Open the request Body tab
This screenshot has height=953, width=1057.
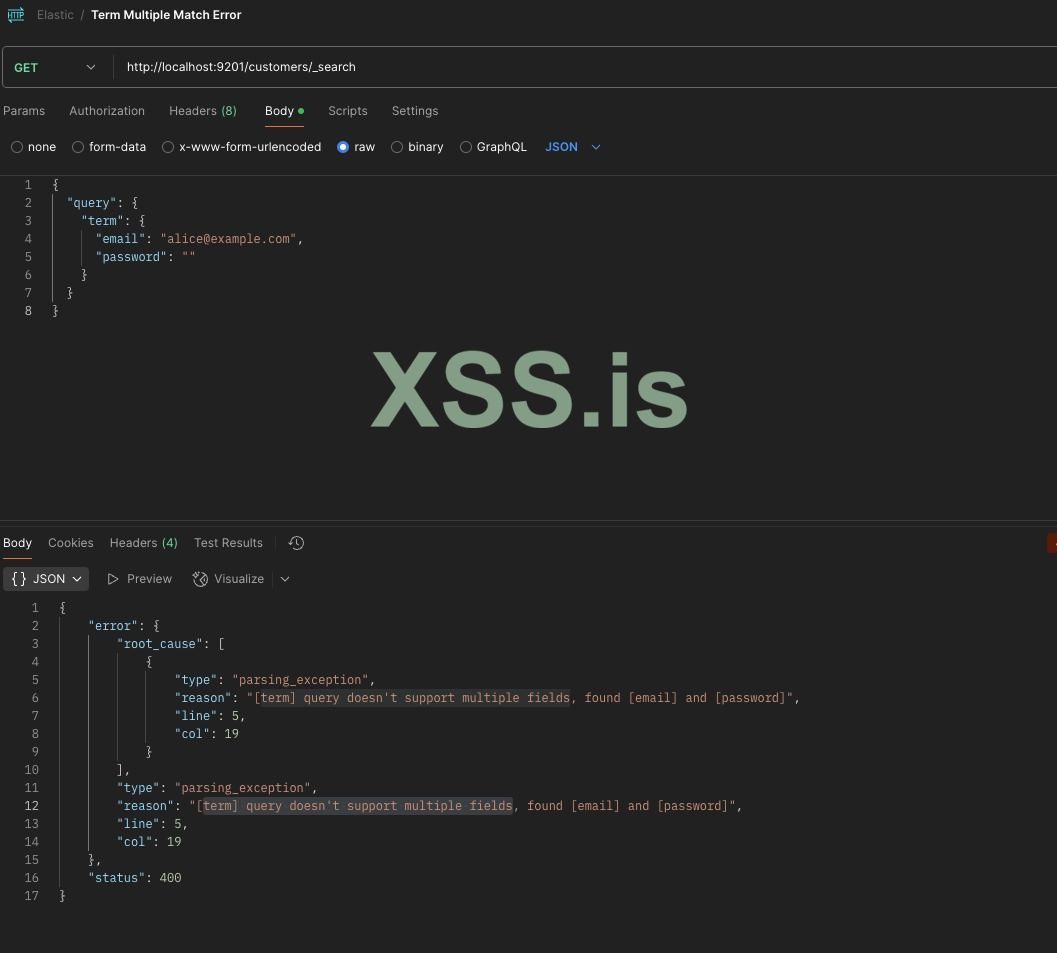pos(284,111)
